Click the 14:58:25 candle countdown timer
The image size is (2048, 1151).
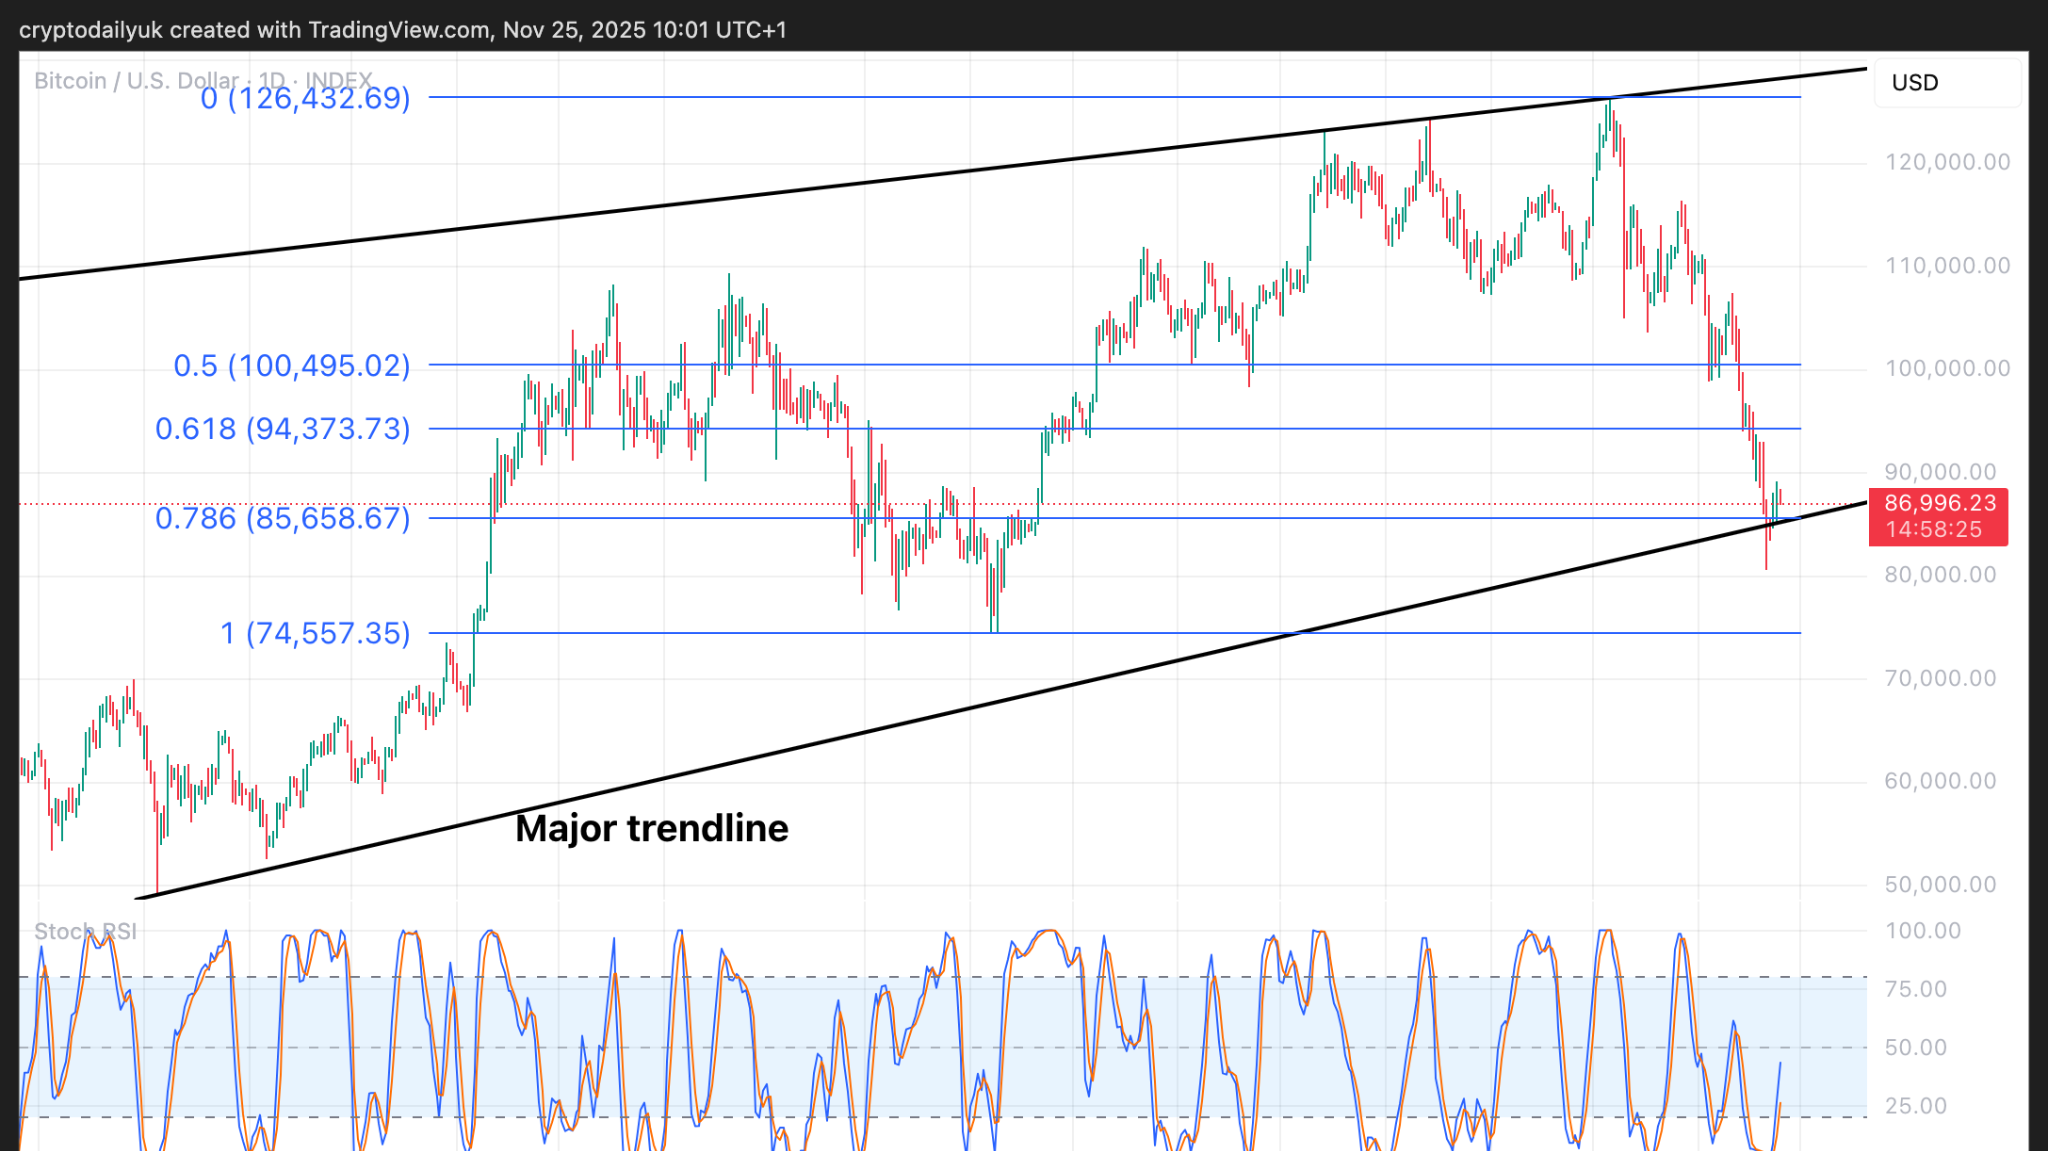point(1933,530)
